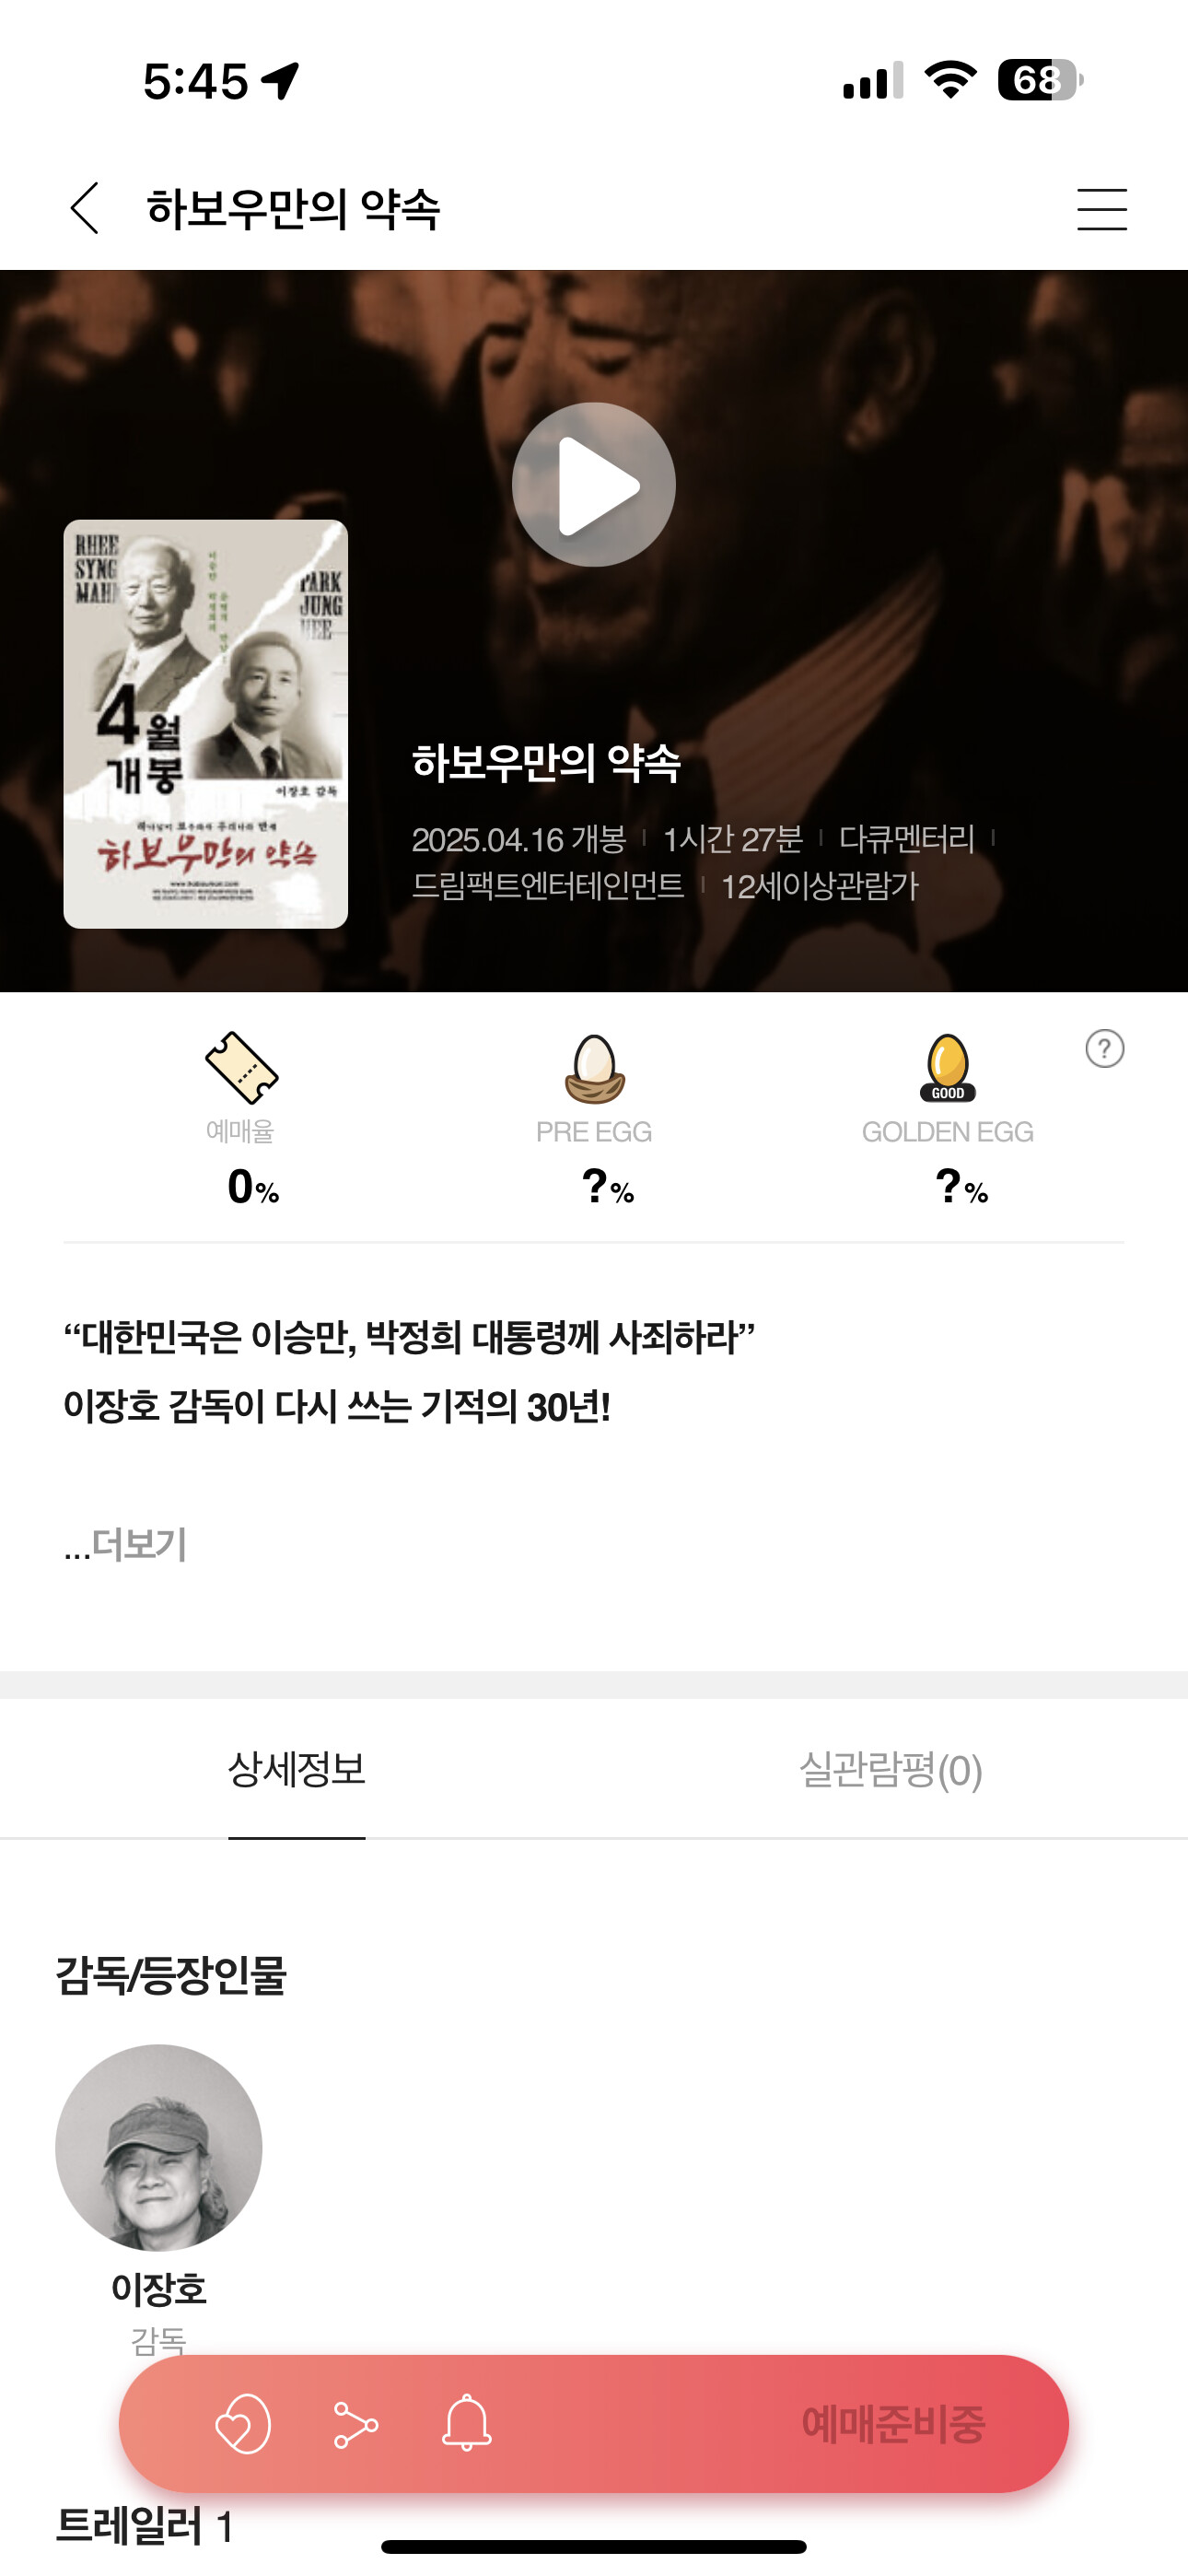Expand the synopsis with 더보기
This screenshot has height=2576, width=1188.
click(126, 1544)
